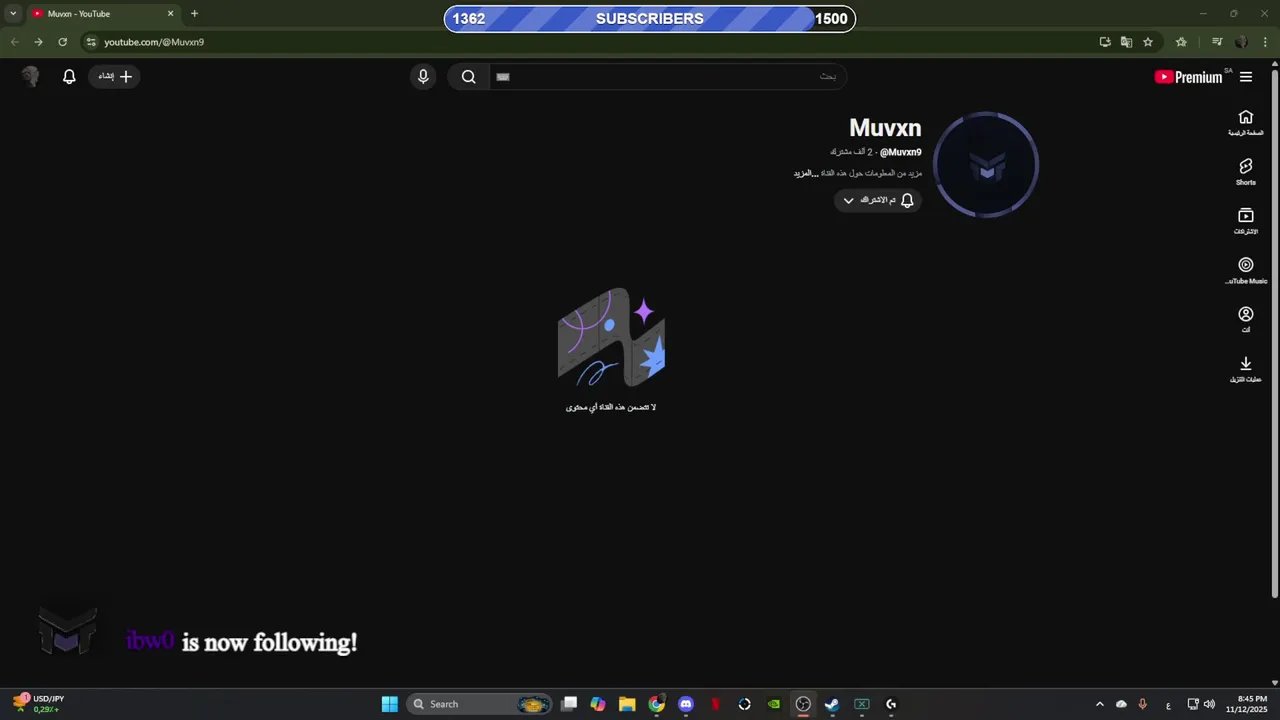Open the Google Translate page icon
This screenshot has height=720, width=1280.
1126,42
